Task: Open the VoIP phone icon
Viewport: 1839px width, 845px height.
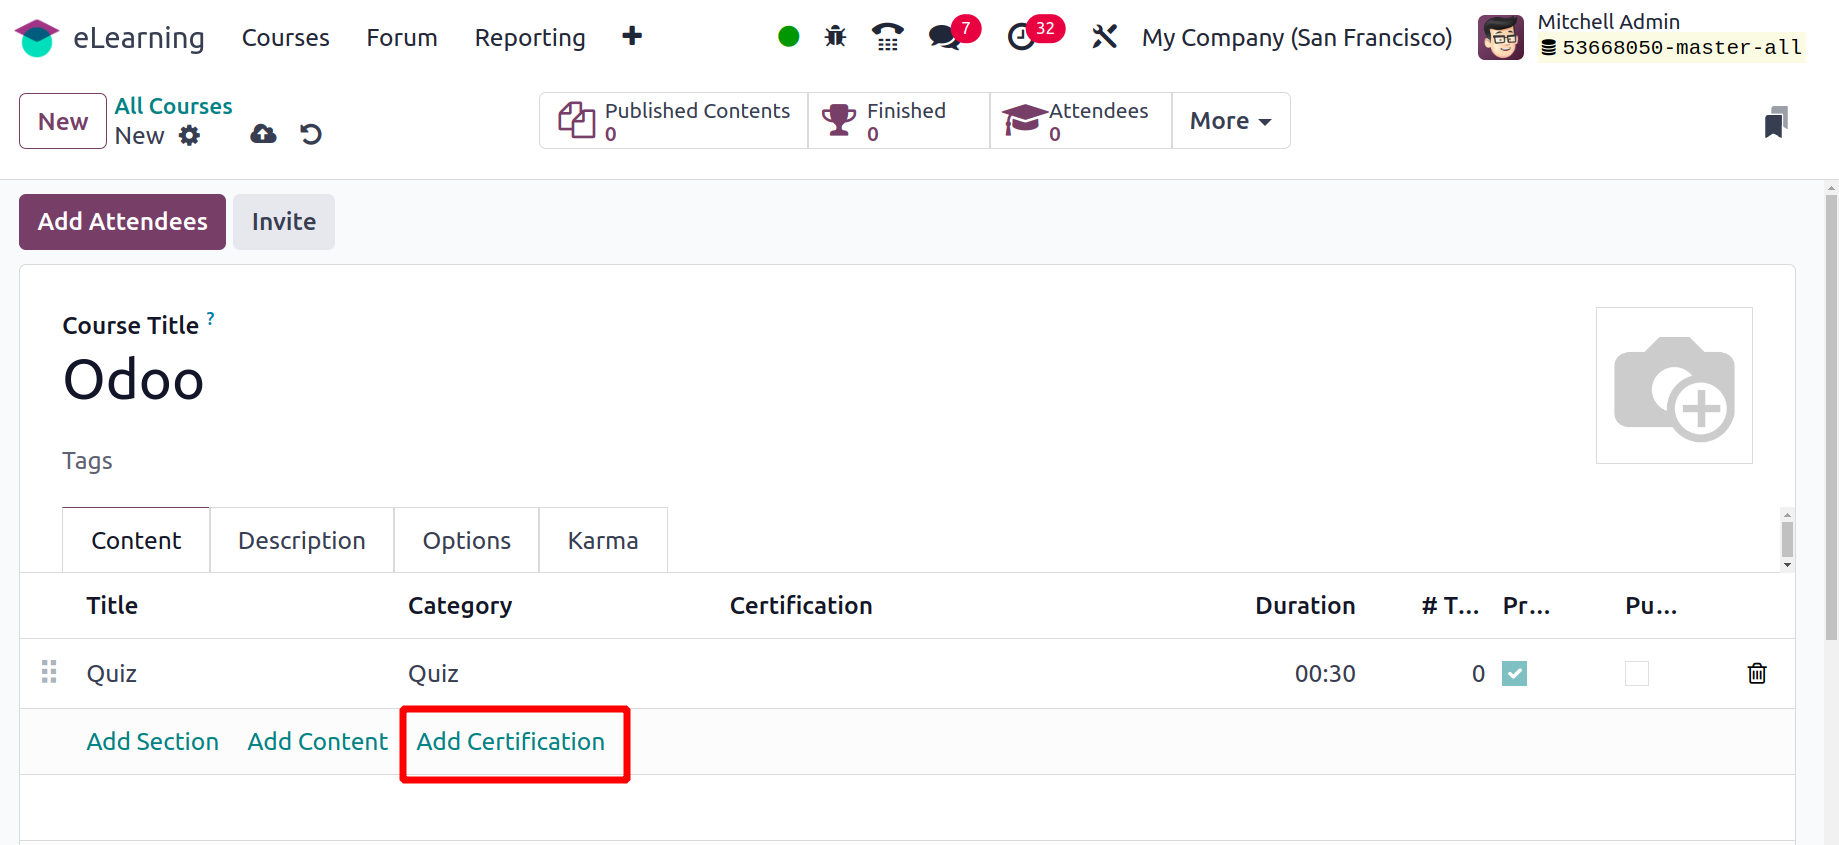Action: [x=887, y=37]
